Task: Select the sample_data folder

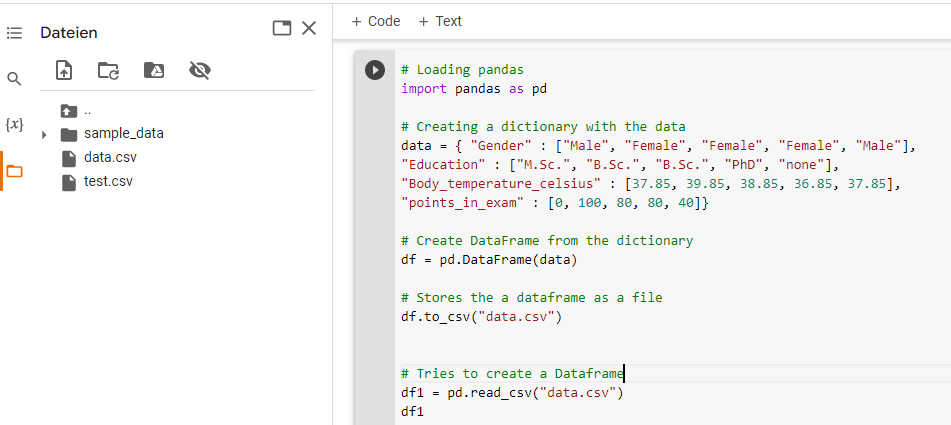Action: pos(124,133)
